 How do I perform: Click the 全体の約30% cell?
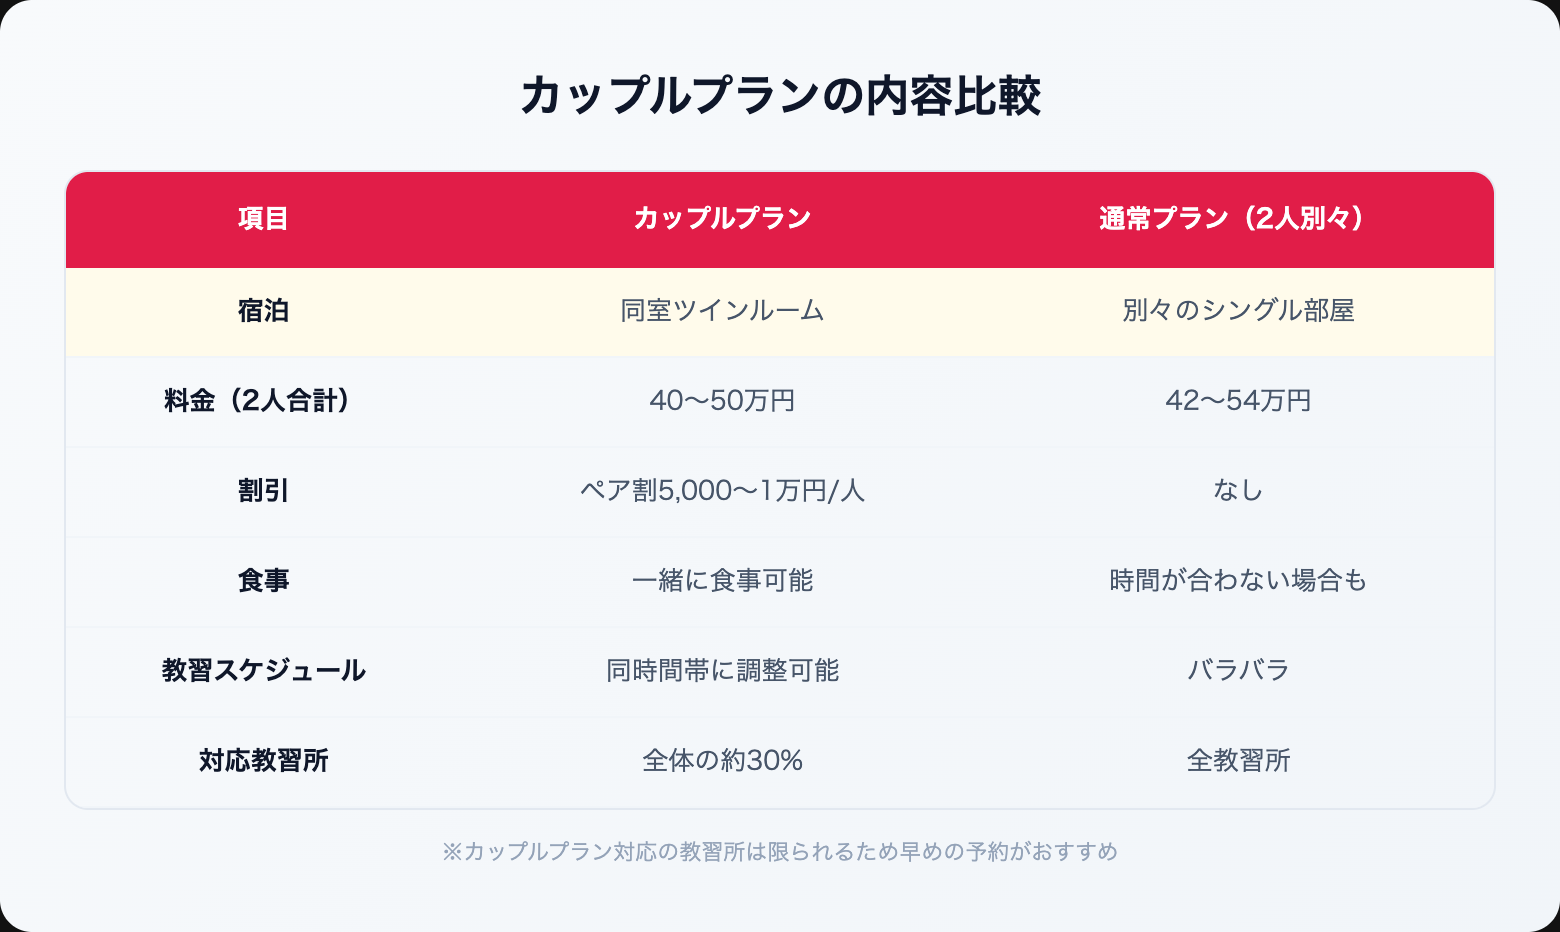pos(722,761)
